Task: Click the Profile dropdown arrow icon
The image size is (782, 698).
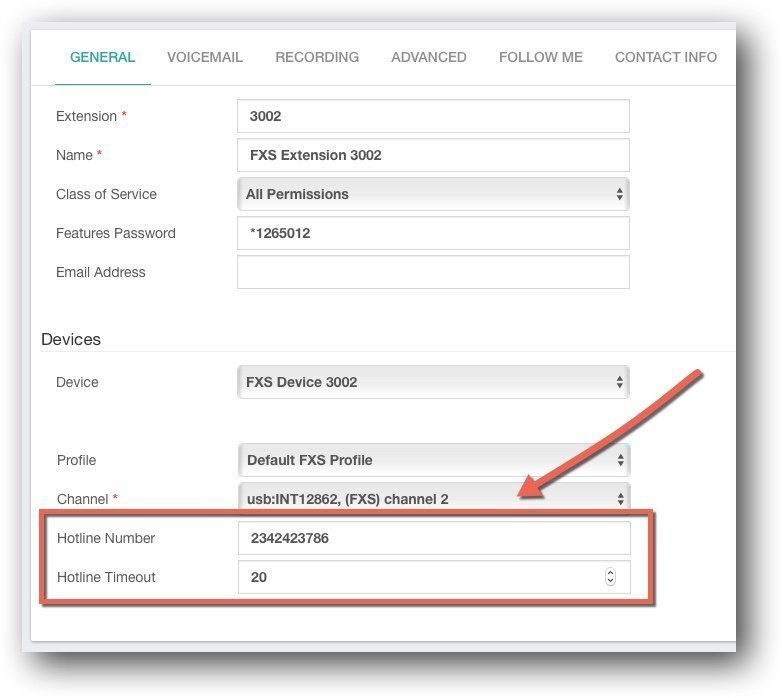Action: 620,460
